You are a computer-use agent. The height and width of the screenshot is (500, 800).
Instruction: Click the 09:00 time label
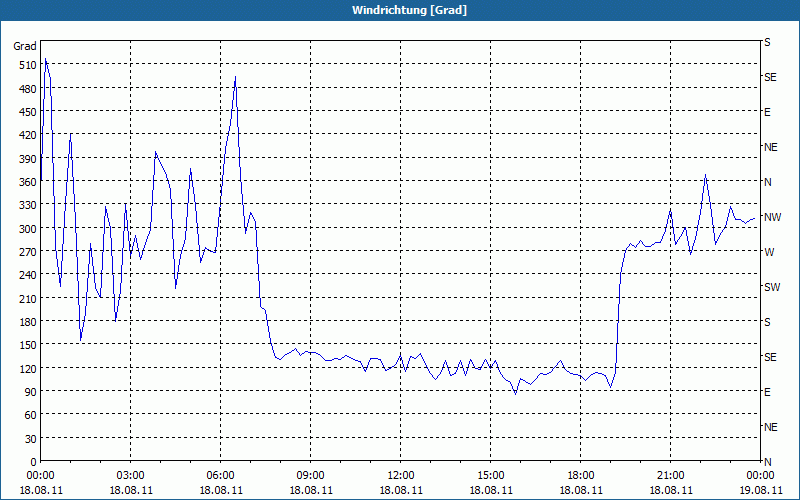pos(310,476)
